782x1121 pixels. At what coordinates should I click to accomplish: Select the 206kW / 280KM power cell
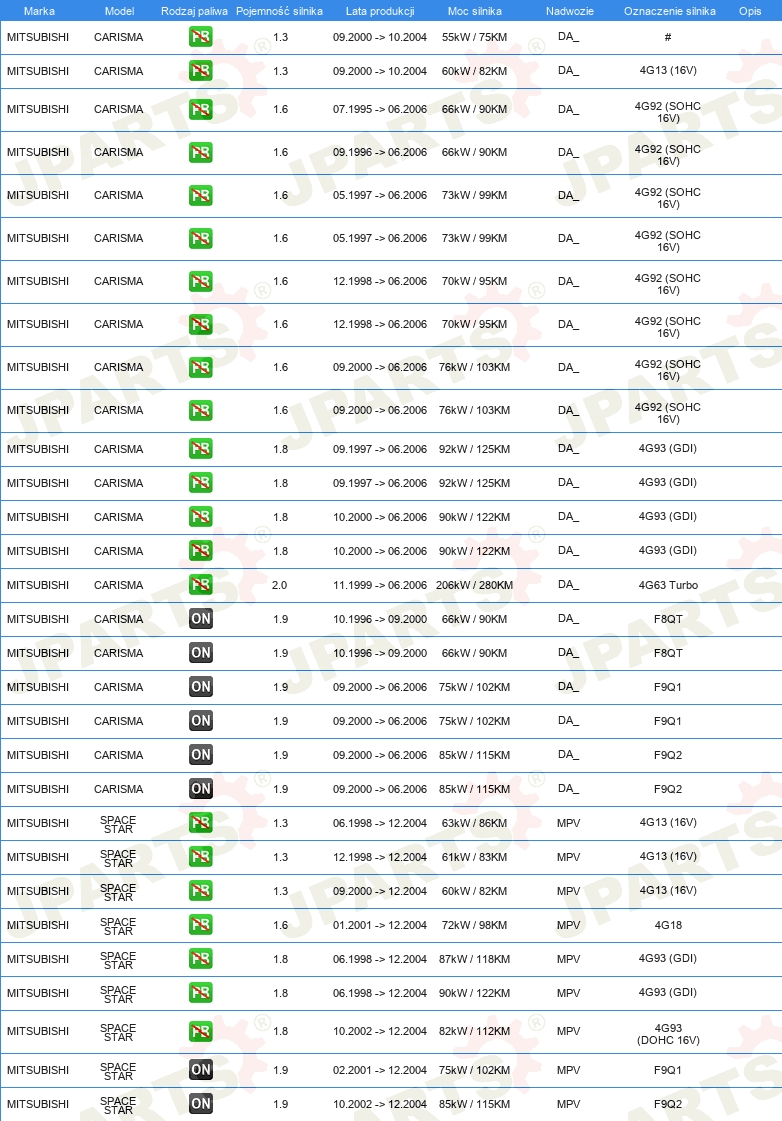point(475,585)
